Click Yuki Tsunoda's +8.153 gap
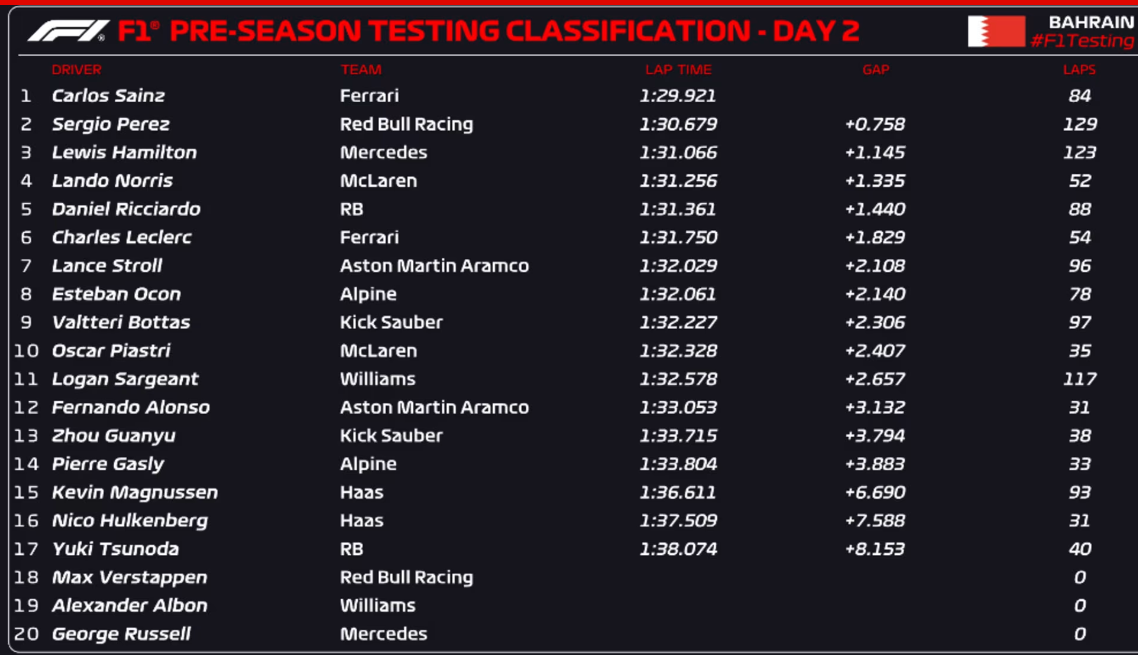1138x655 pixels. click(875, 549)
